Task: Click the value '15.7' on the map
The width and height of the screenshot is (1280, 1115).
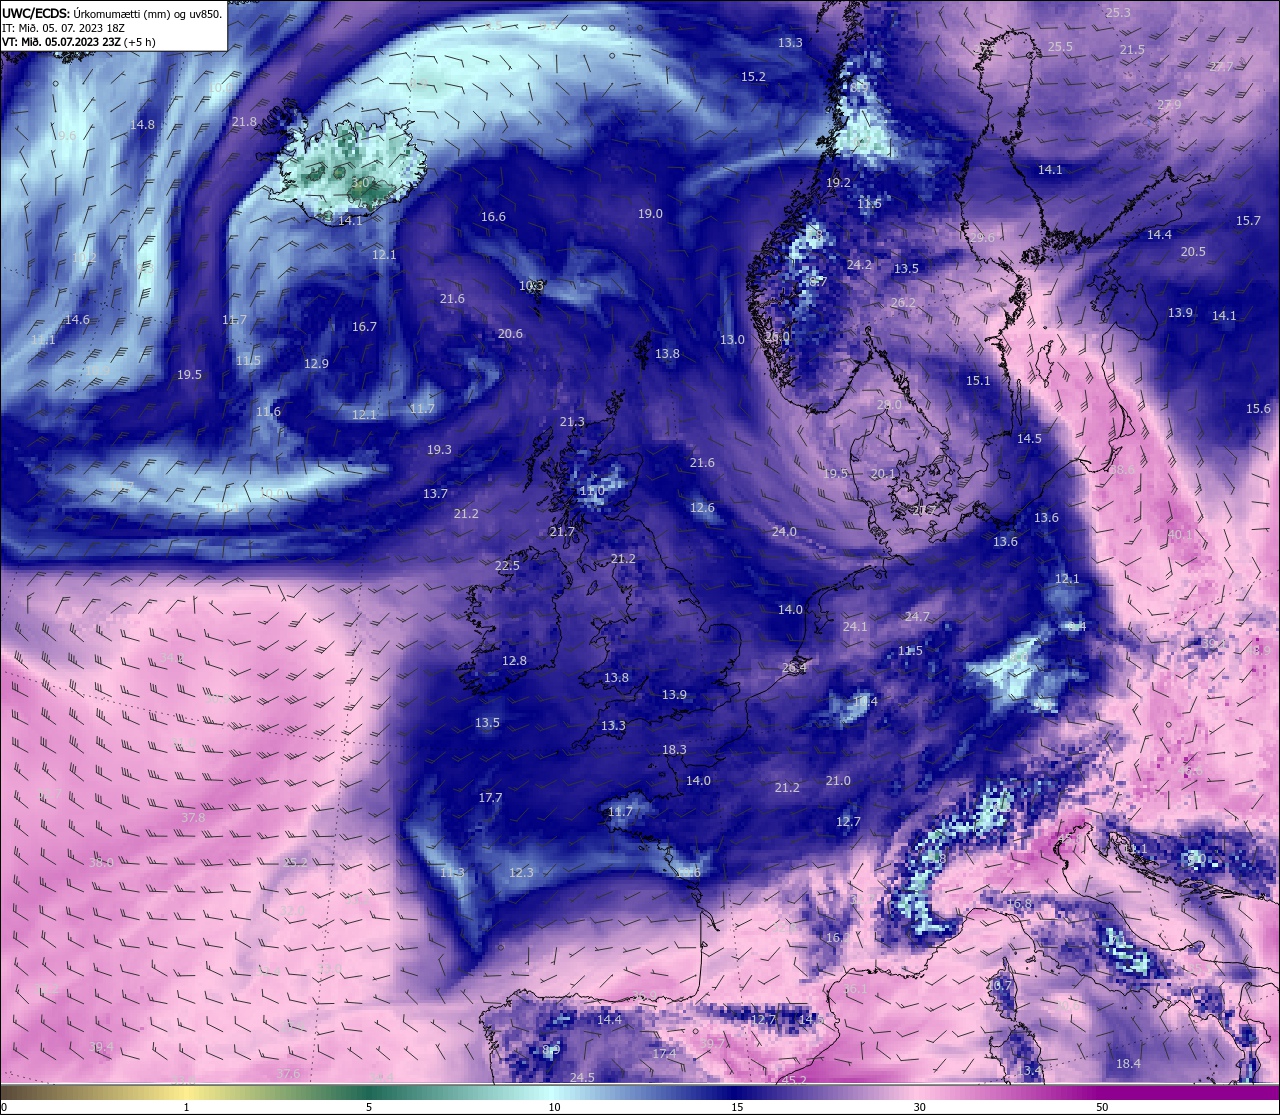Action: [x=1248, y=221]
